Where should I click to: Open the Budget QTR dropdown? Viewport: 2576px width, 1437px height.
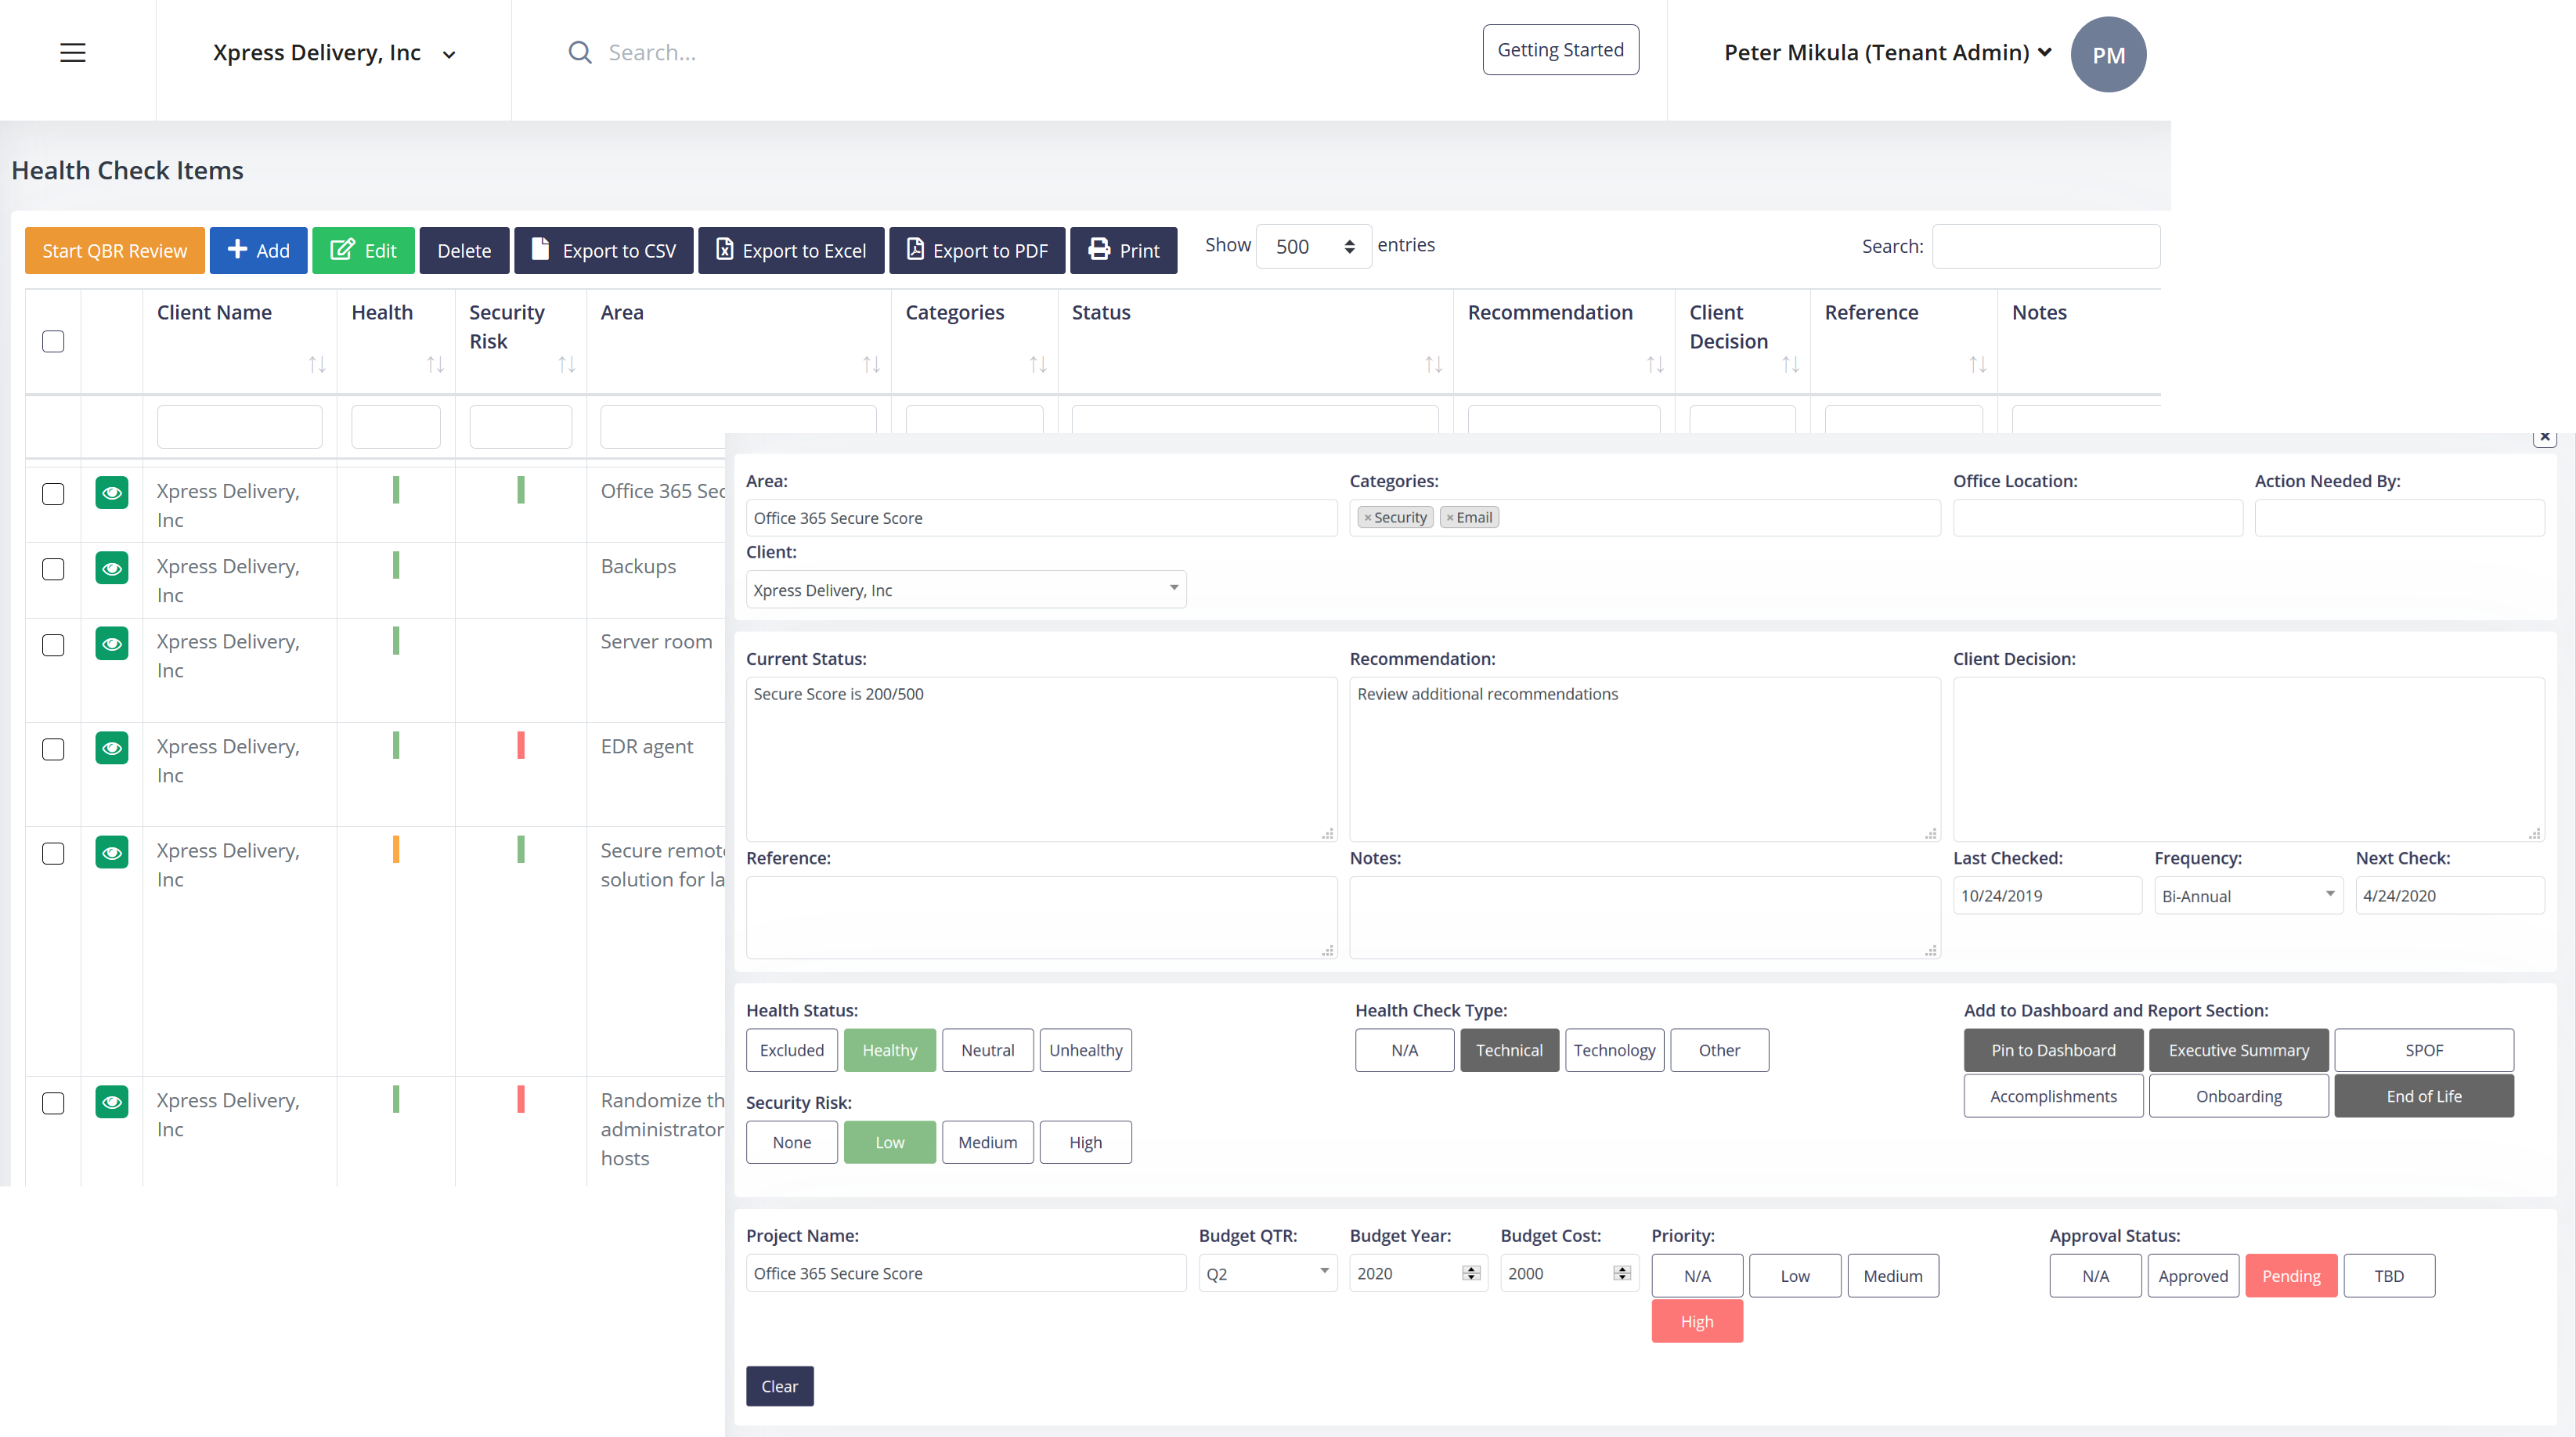point(1268,1273)
